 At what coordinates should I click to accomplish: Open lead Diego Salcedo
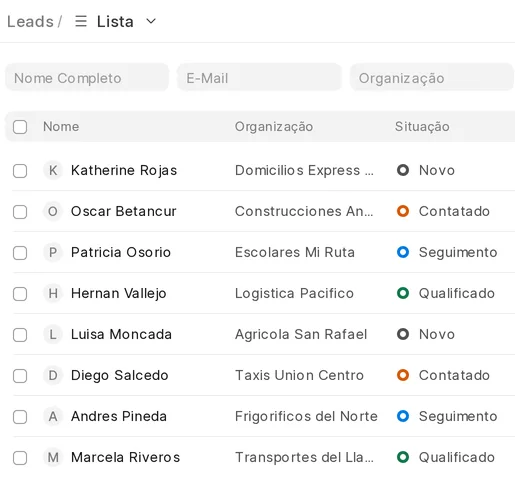pyautogui.click(x=119, y=376)
